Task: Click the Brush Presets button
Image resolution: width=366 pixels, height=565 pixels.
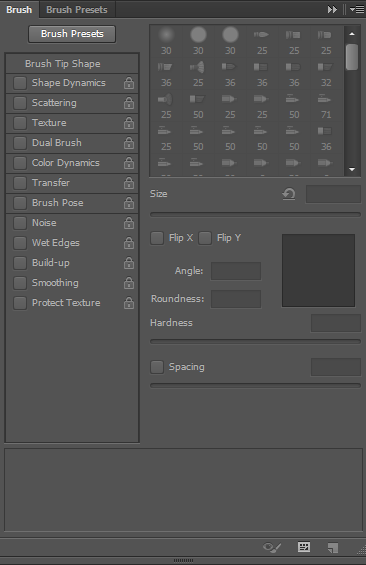Action: [72, 34]
